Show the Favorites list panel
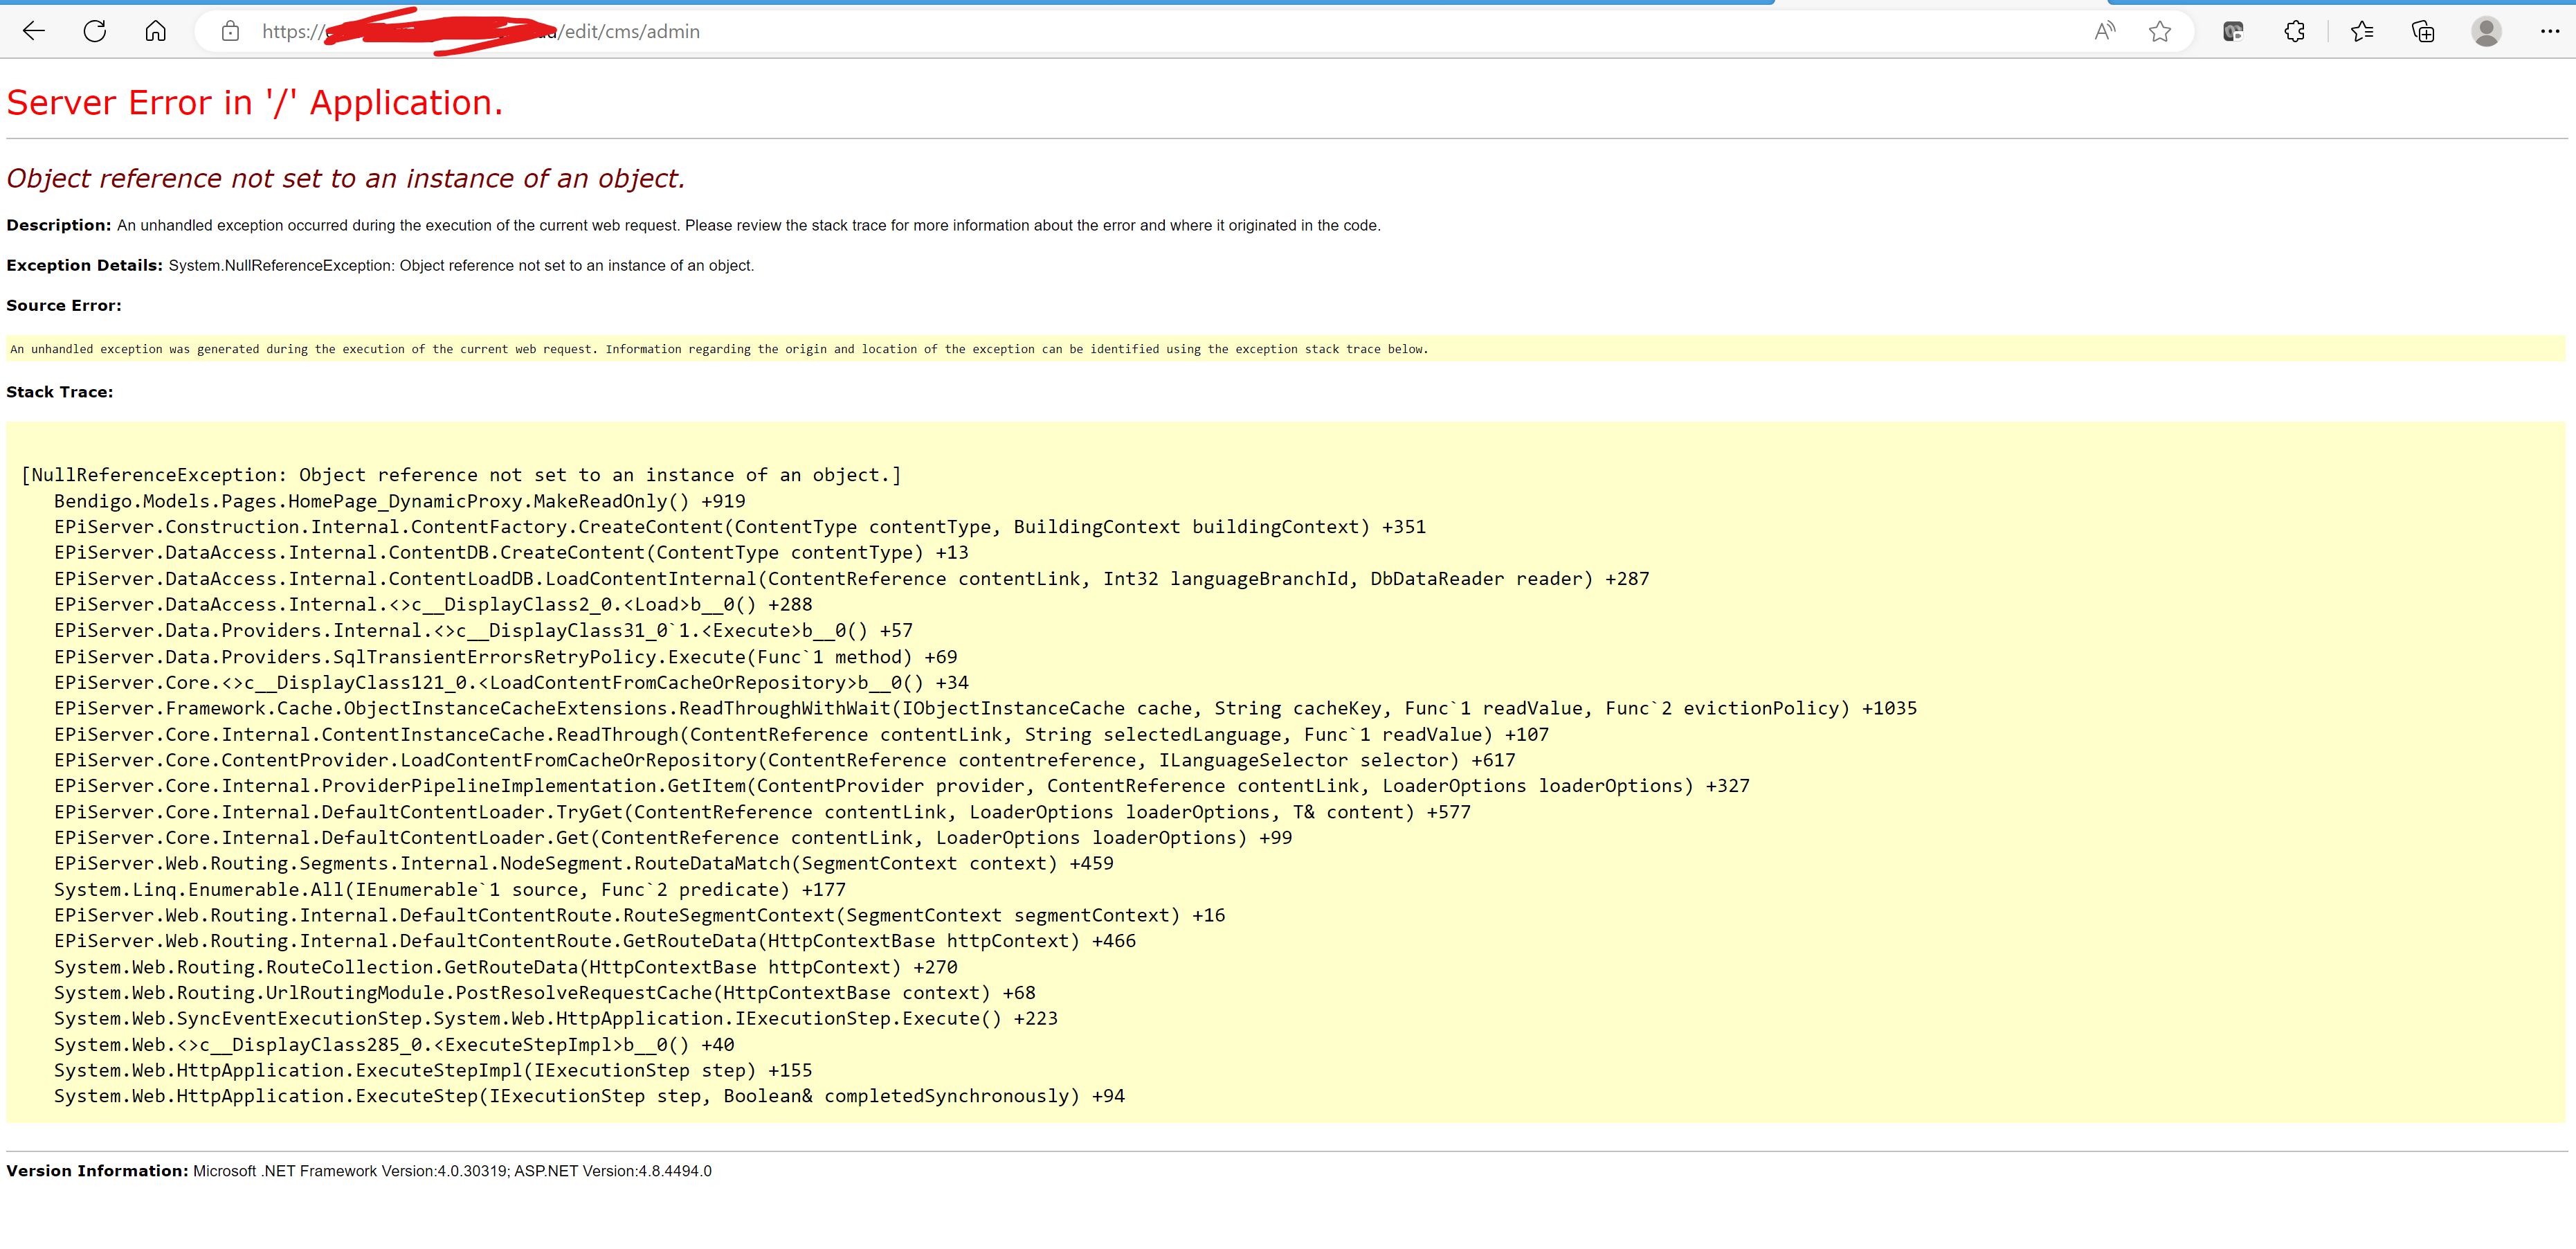This screenshot has height=1249, width=2576. (x=2362, y=31)
